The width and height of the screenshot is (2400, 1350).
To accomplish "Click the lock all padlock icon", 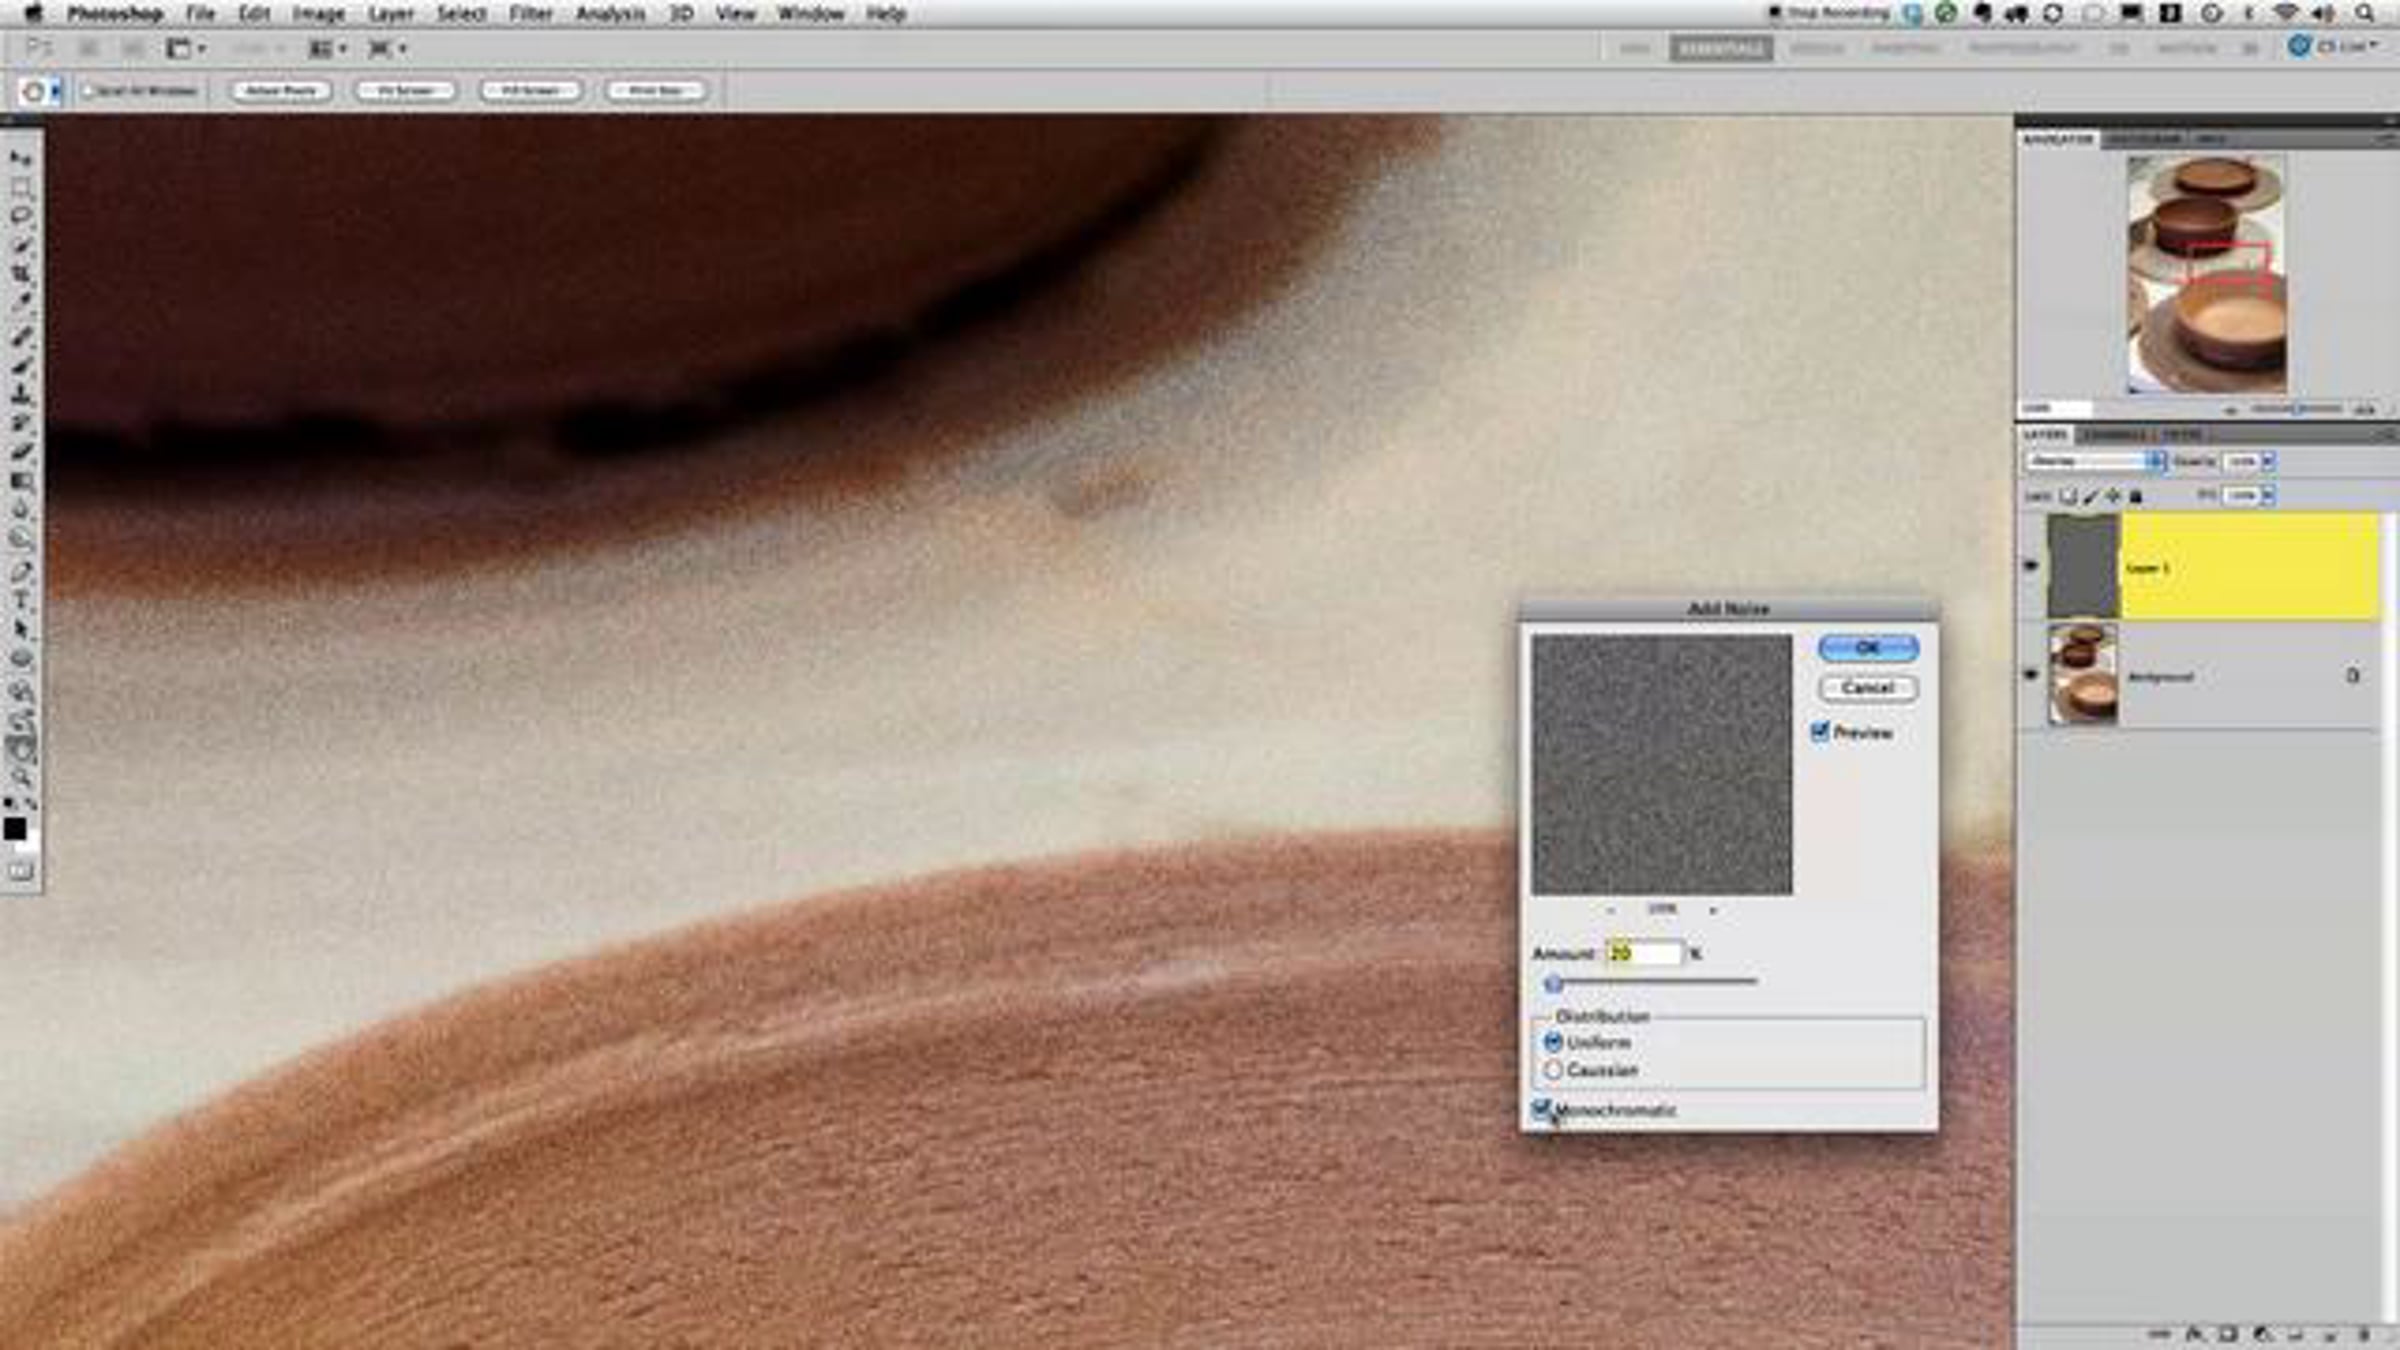I will (x=2136, y=496).
